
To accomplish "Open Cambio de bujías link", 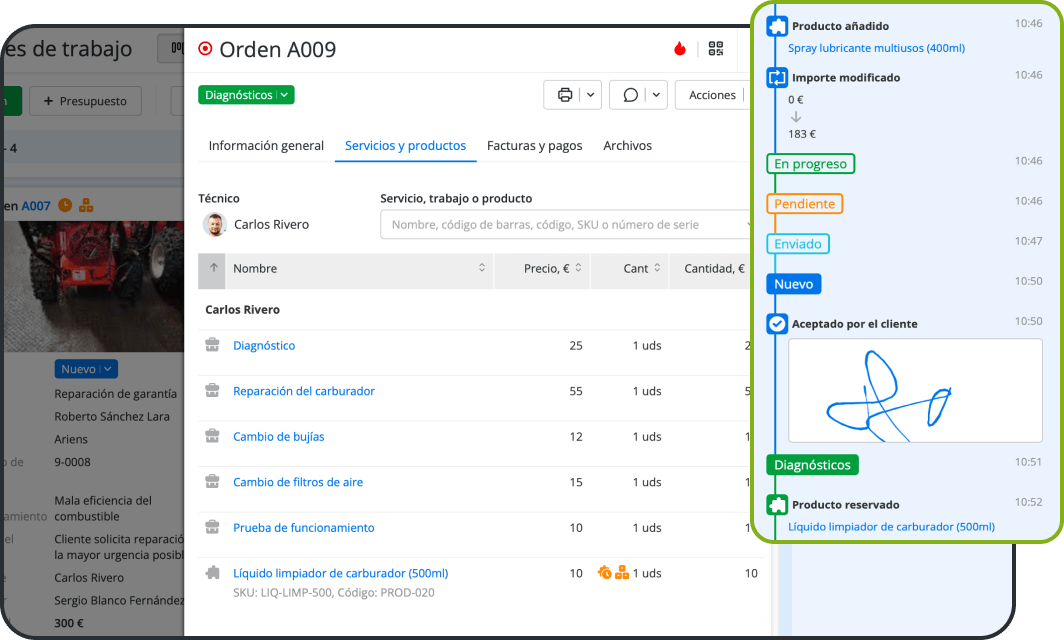I will click(278, 436).
